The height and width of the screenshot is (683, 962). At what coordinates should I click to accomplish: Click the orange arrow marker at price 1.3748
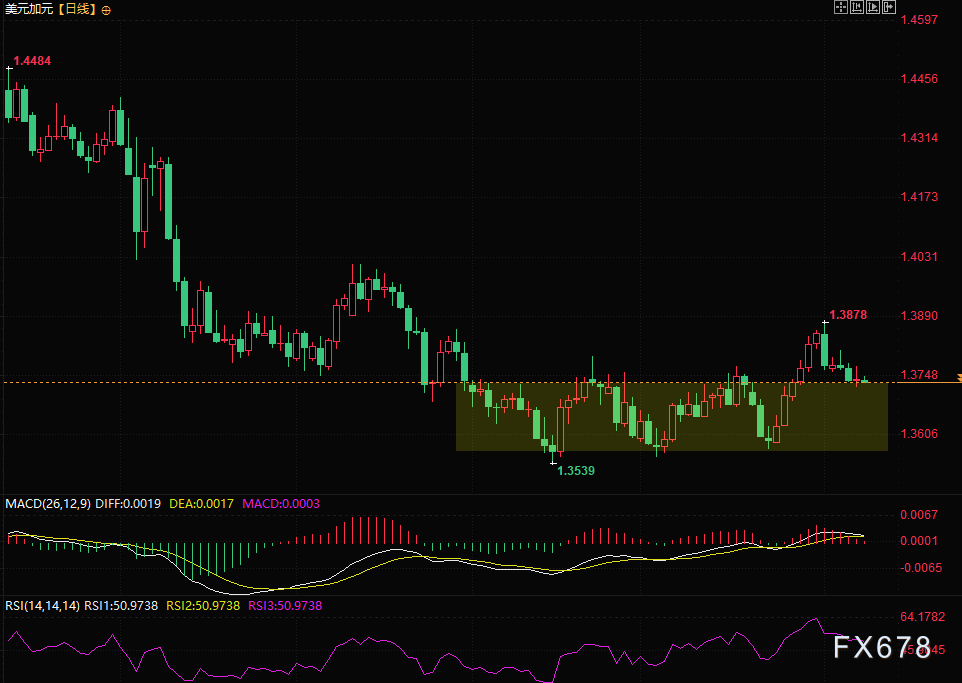coord(957,377)
